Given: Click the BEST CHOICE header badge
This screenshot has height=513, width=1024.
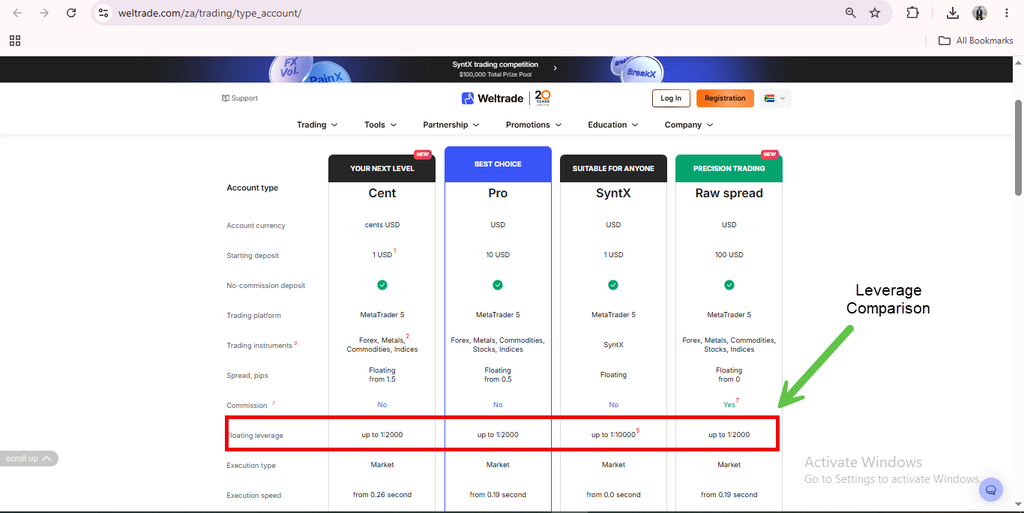Looking at the screenshot, I should tap(498, 164).
